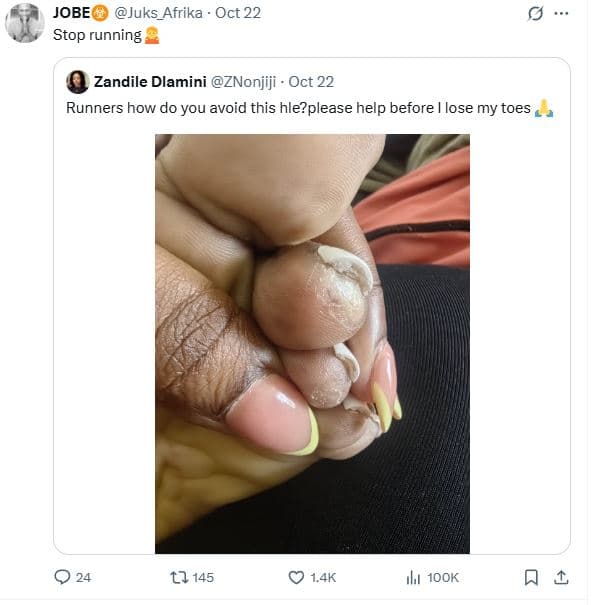The height and width of the screenshot is (605, 606).
Task: Open the JOBE display name link
Action: (70, 14)
